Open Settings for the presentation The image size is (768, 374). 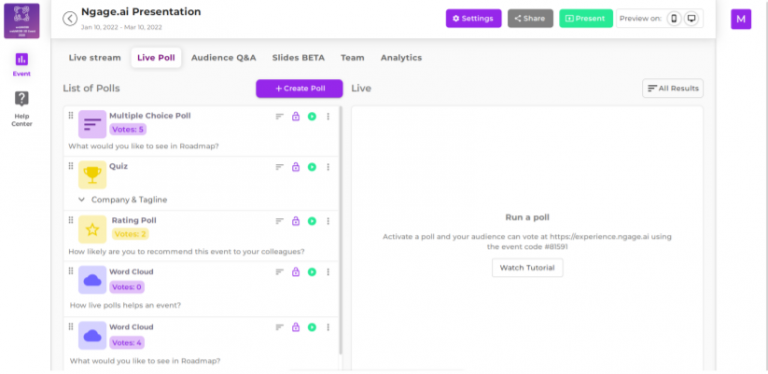point(473,19)
